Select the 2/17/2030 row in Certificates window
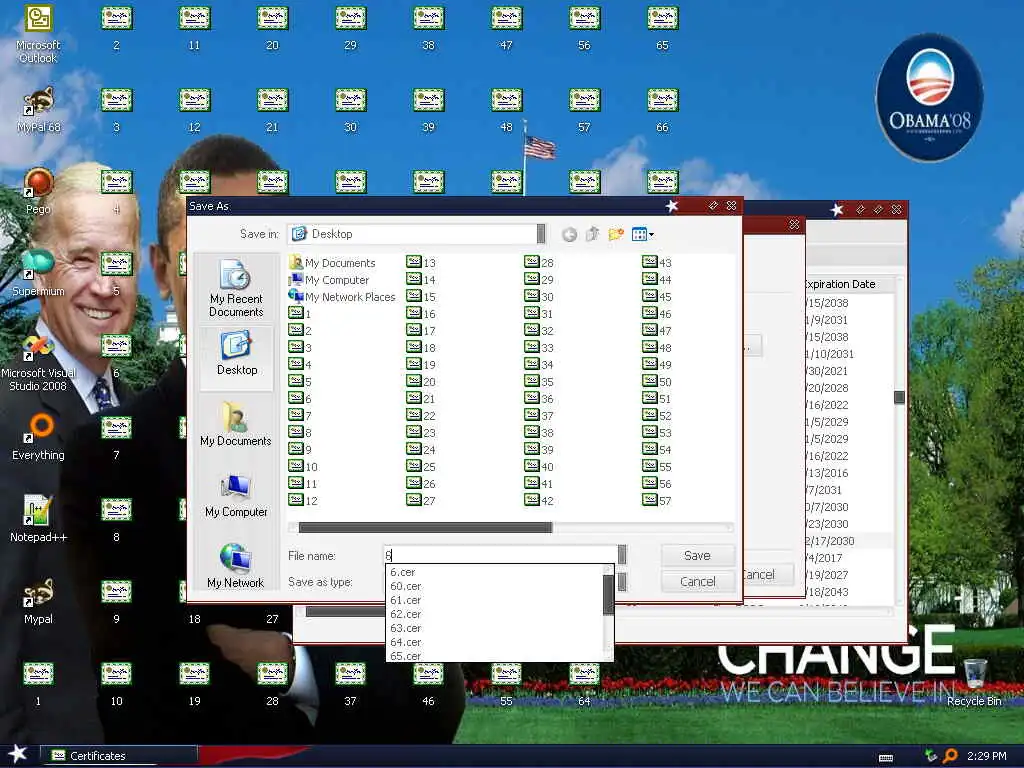Viewport: 1024px width, 768px height. click(849, 541)
